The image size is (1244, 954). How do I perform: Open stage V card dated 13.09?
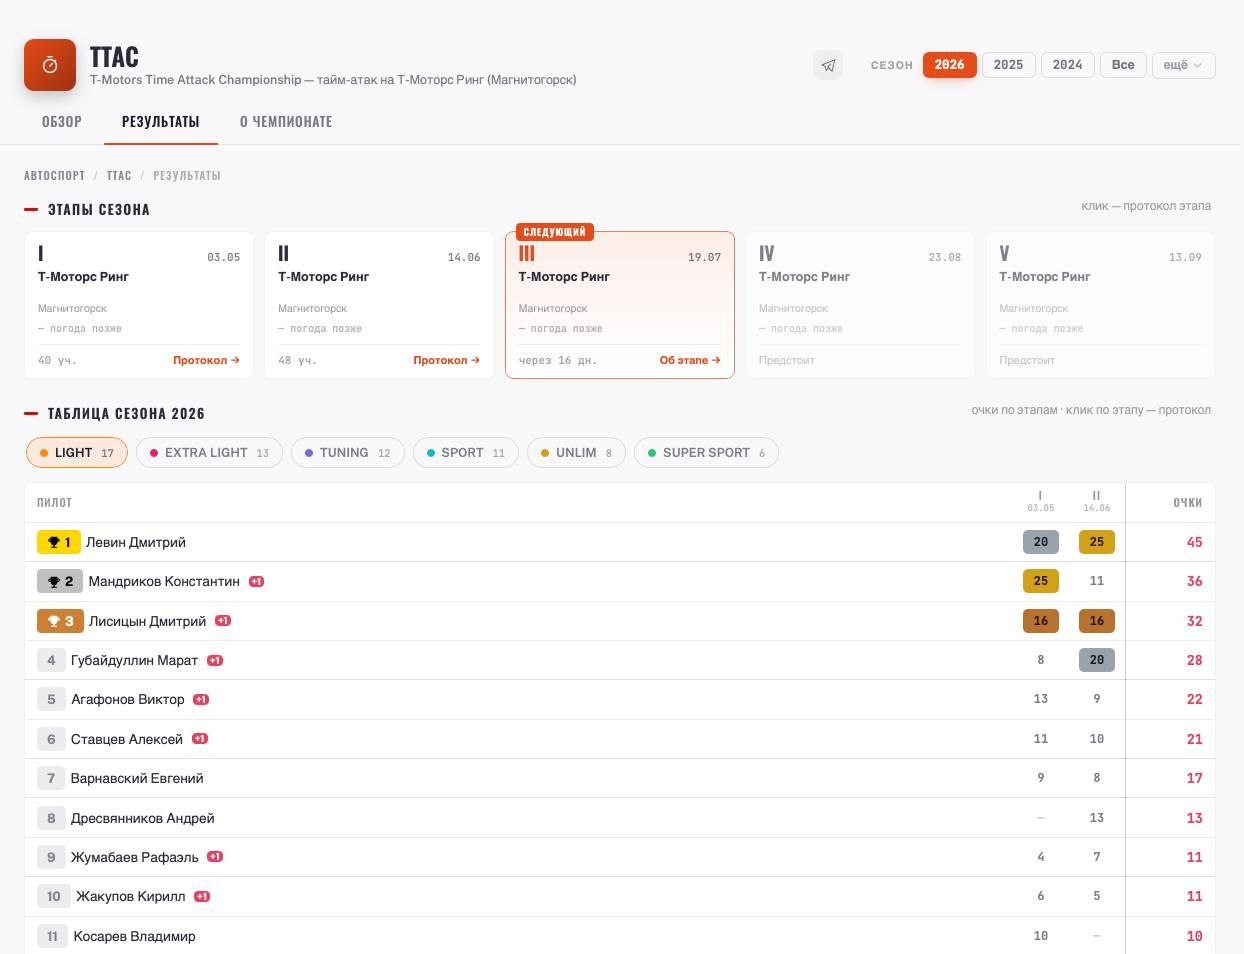click(x=1100, y=305)
